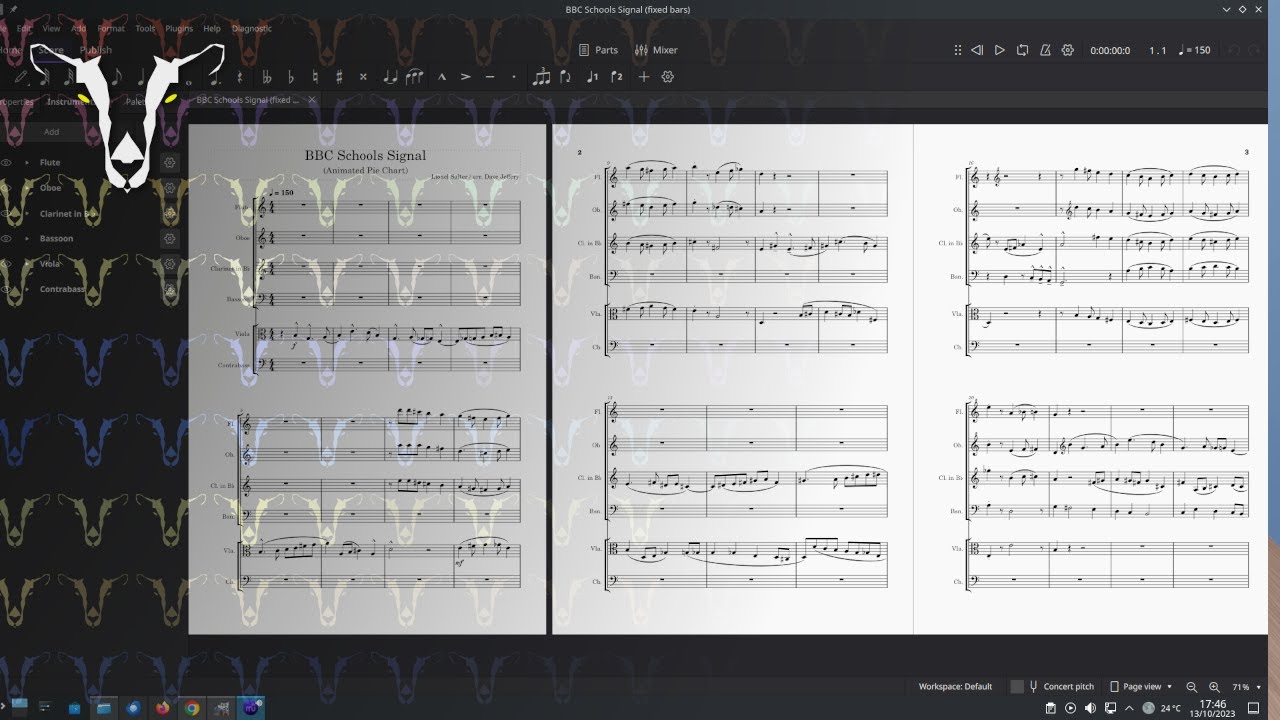Toggle loop playback
The width and height of the screenshot is (1280, 720).
coord(1022,50)
